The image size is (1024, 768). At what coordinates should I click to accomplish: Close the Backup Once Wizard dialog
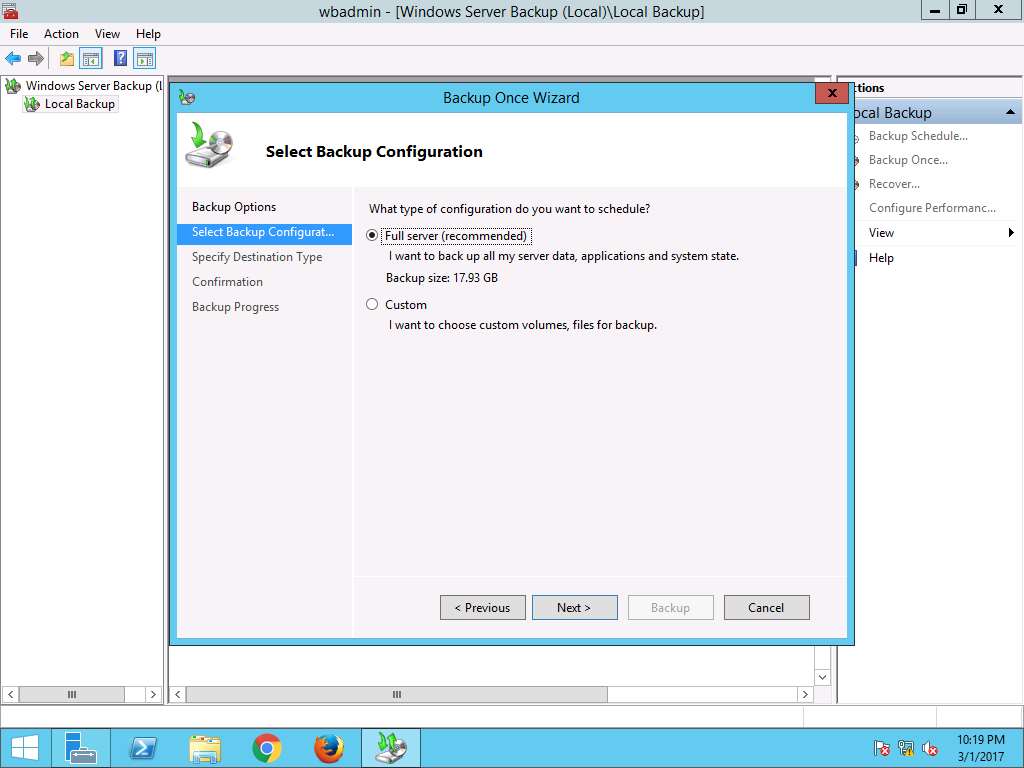tap(832, 93)
